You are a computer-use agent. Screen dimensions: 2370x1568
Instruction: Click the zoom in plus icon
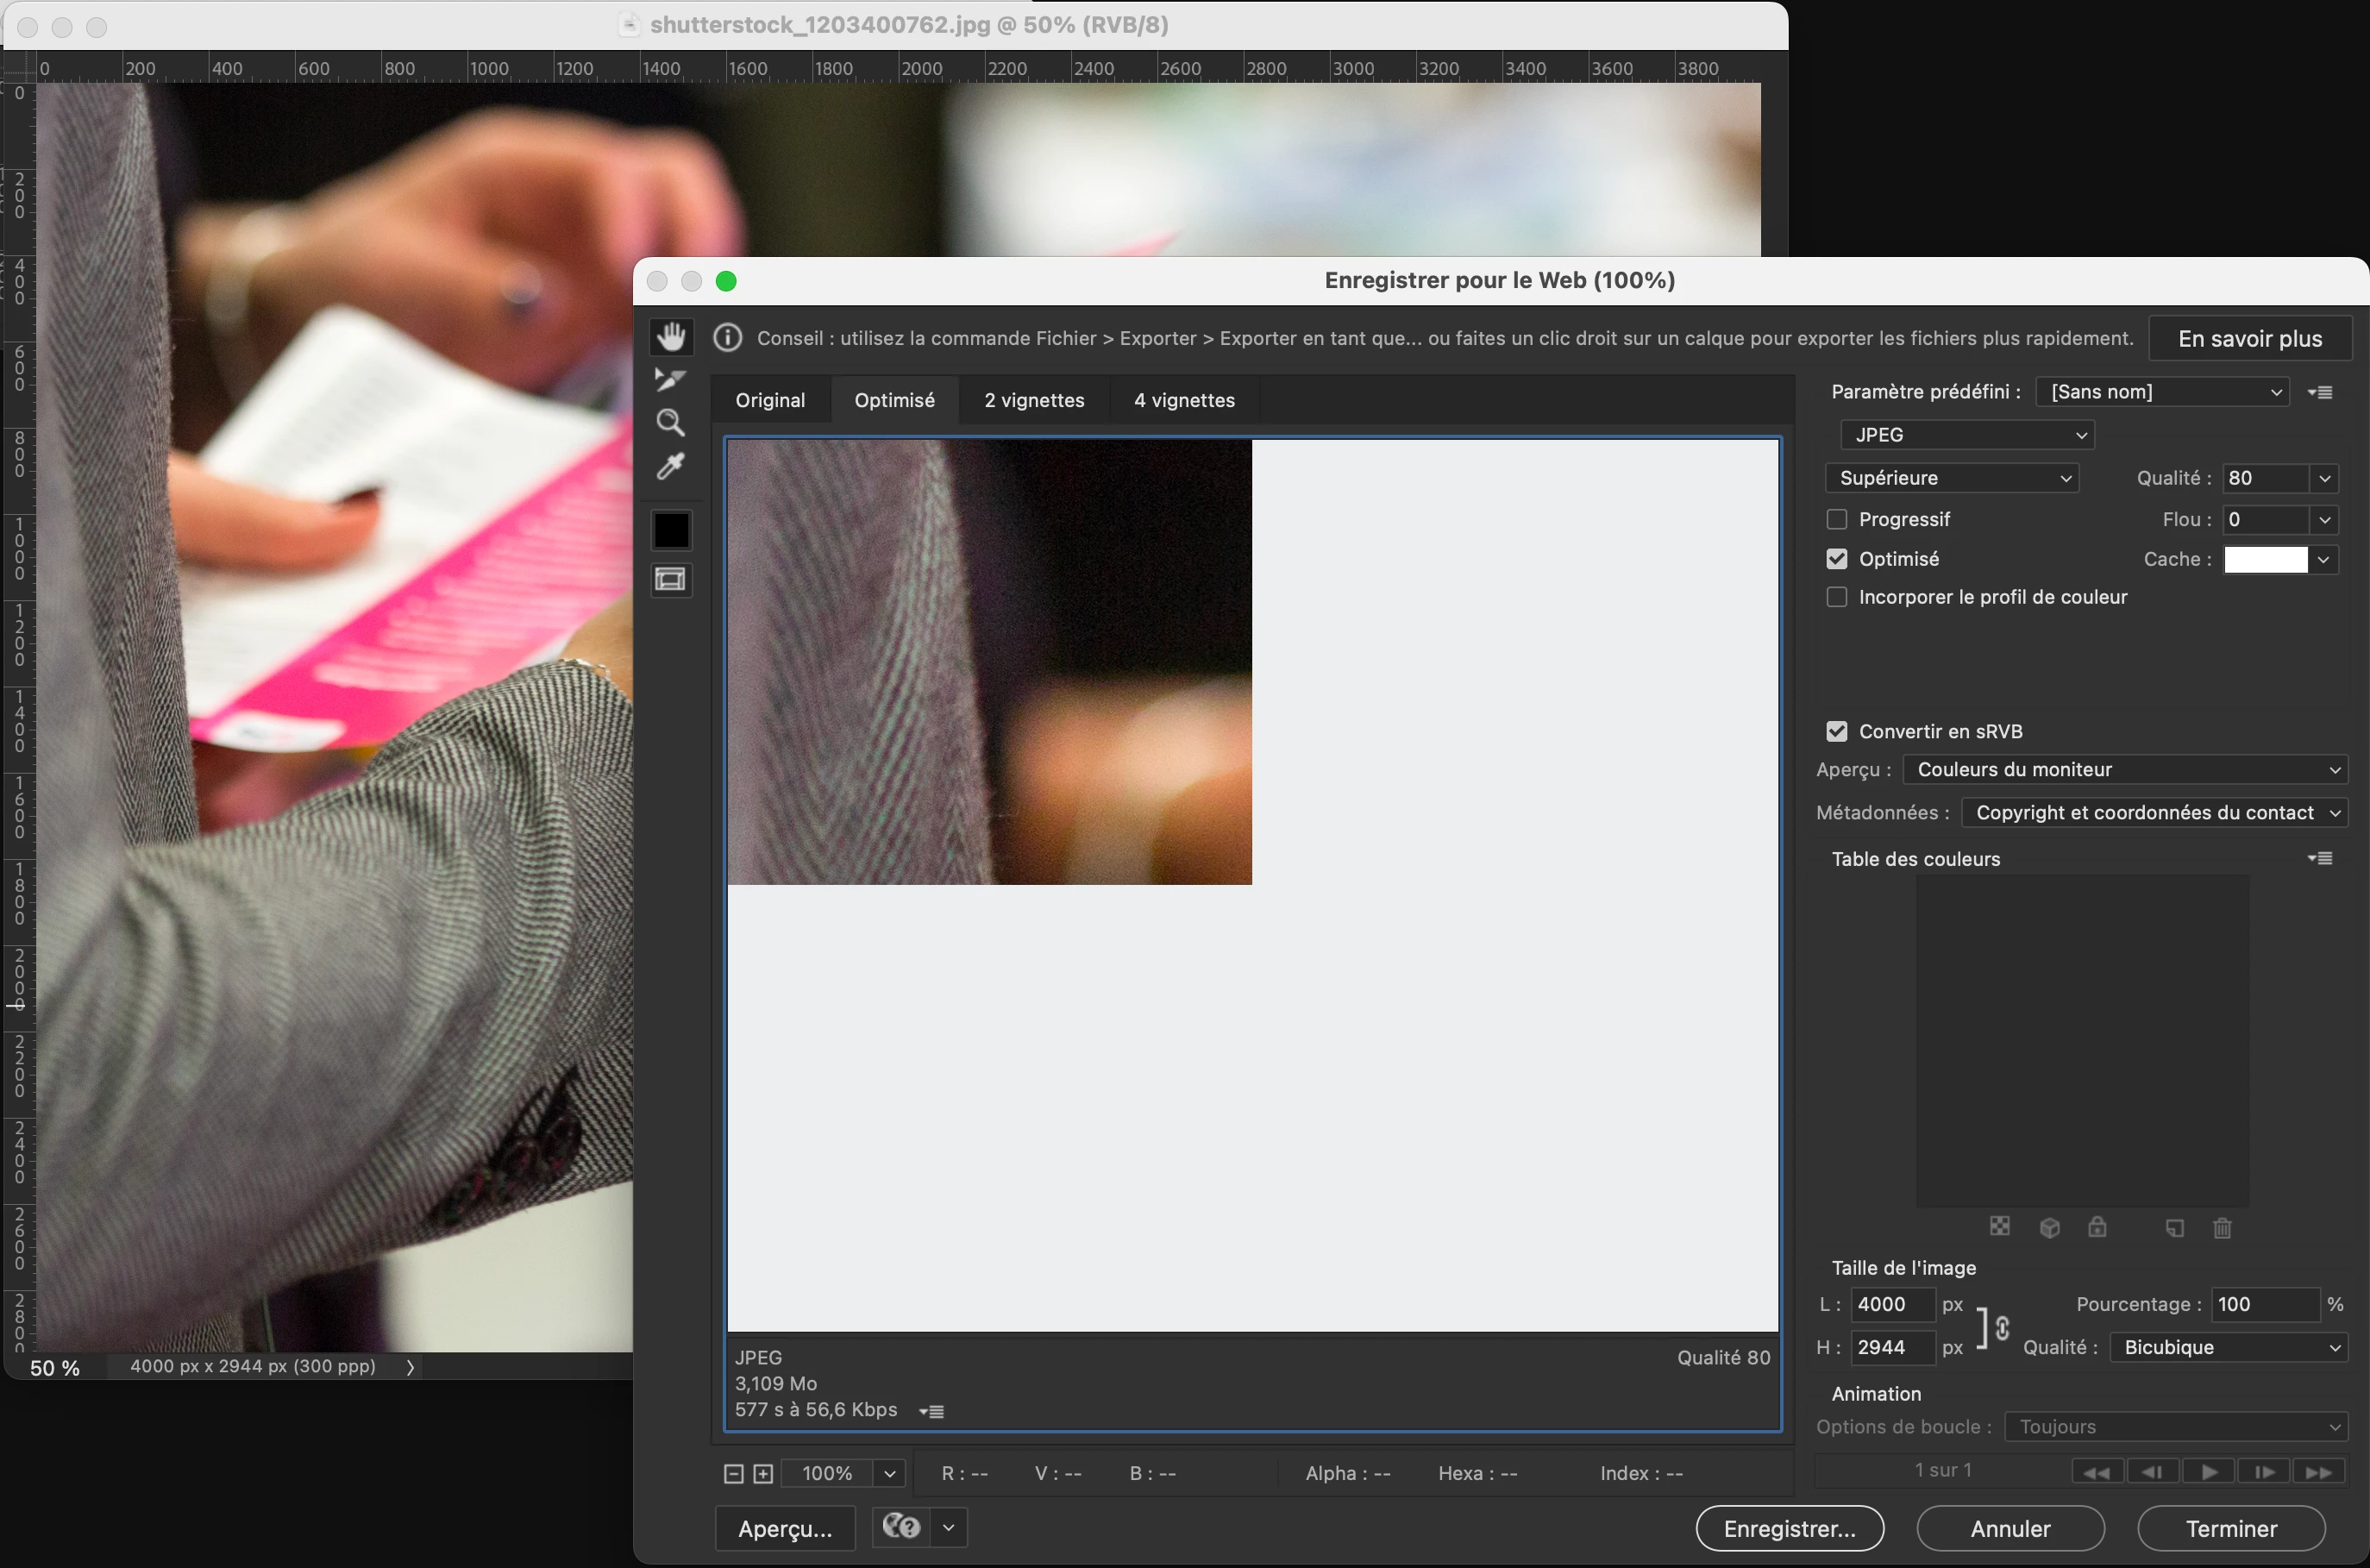click(x=763, y=1473)
